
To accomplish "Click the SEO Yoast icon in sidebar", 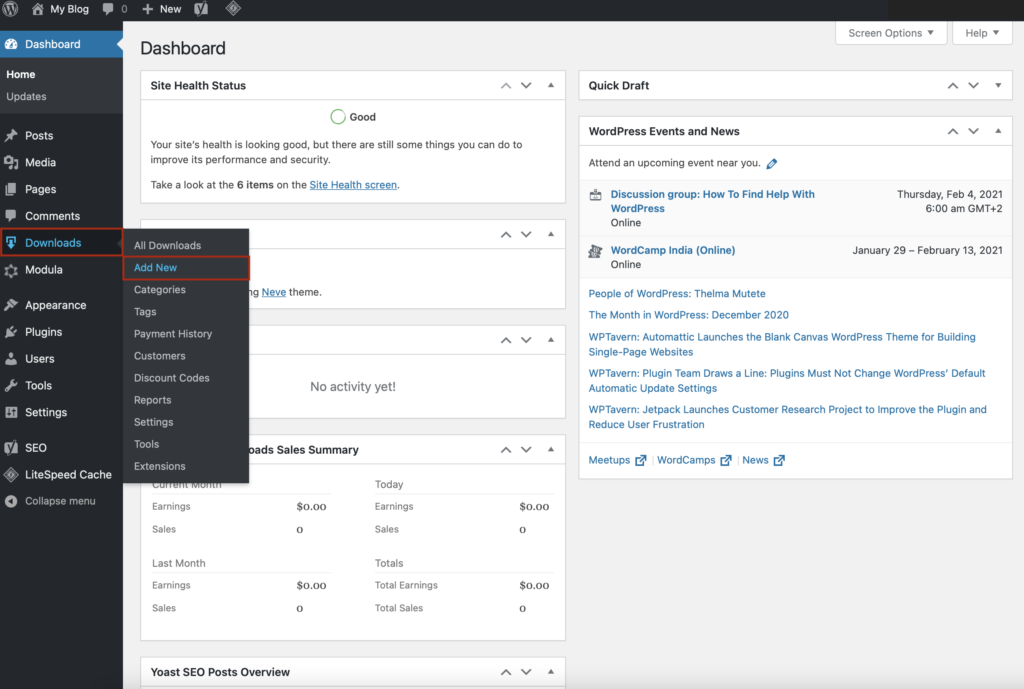I will pos(11,447).
